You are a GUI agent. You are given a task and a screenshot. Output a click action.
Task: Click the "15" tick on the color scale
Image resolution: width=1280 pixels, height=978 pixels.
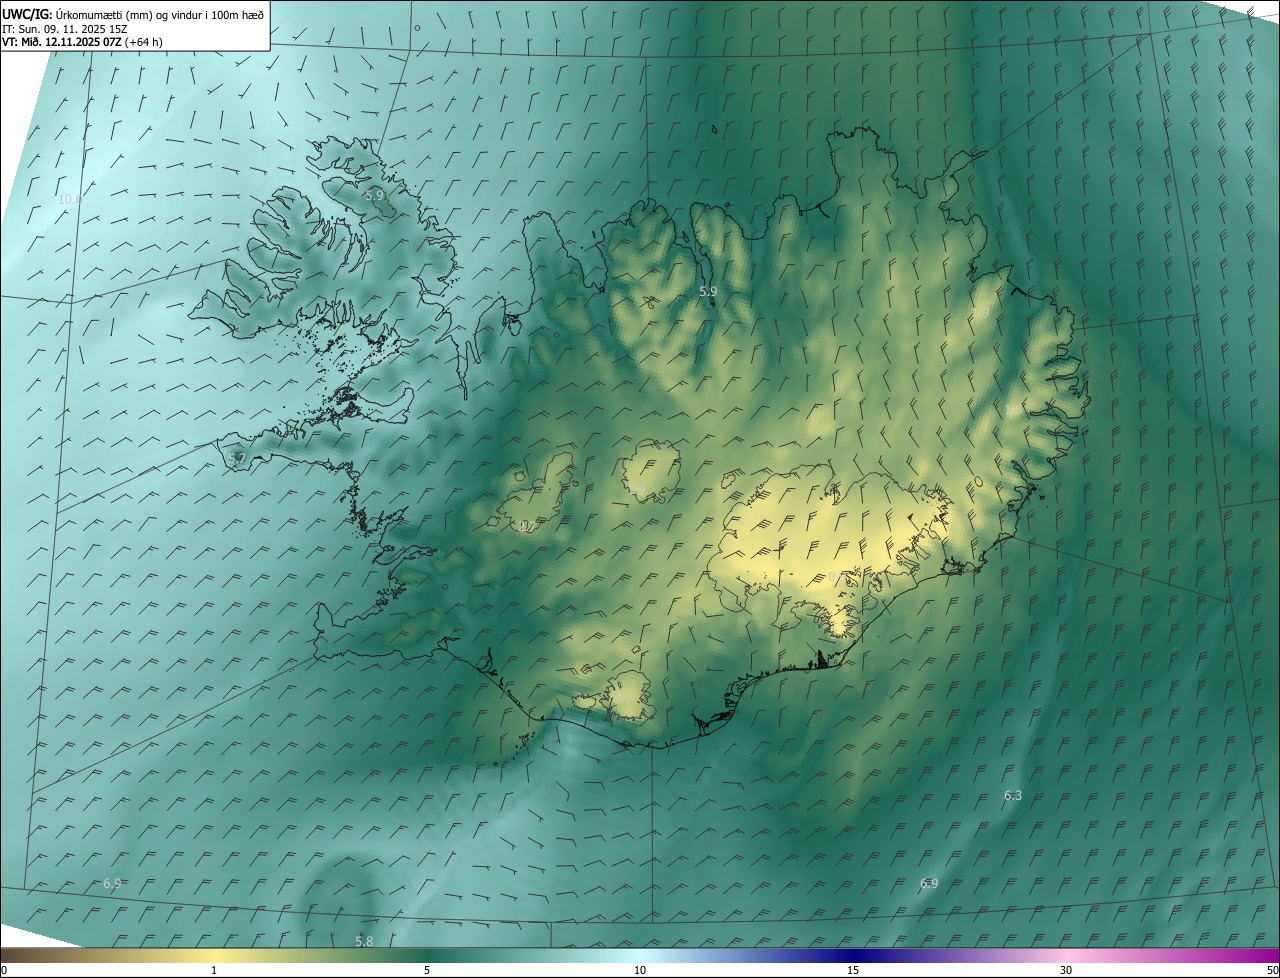pos(853,970)
